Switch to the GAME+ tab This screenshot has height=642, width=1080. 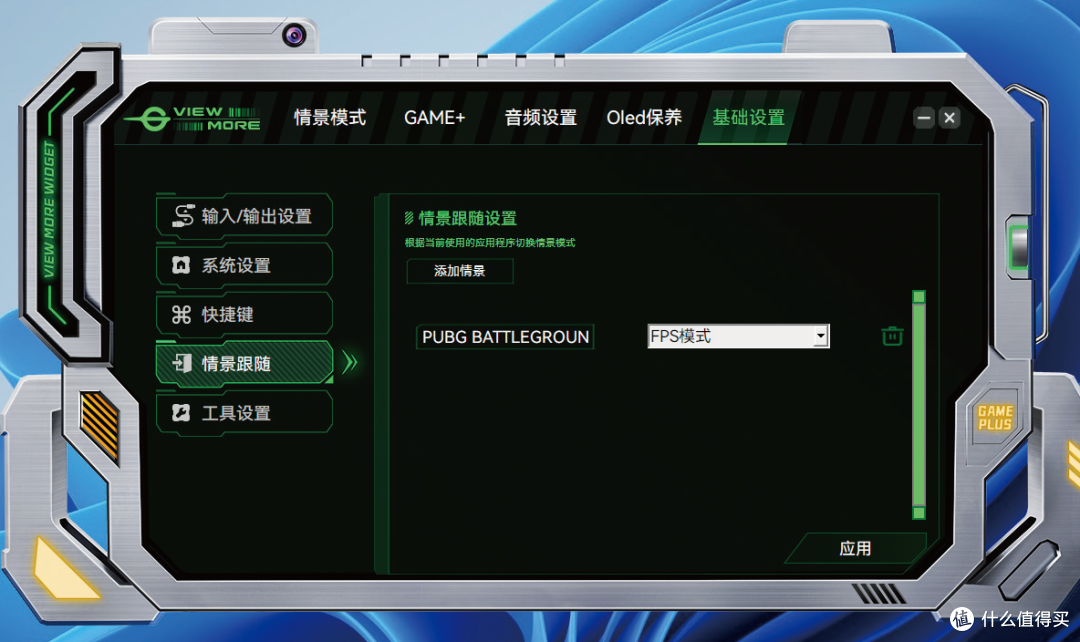pos(435,118)
